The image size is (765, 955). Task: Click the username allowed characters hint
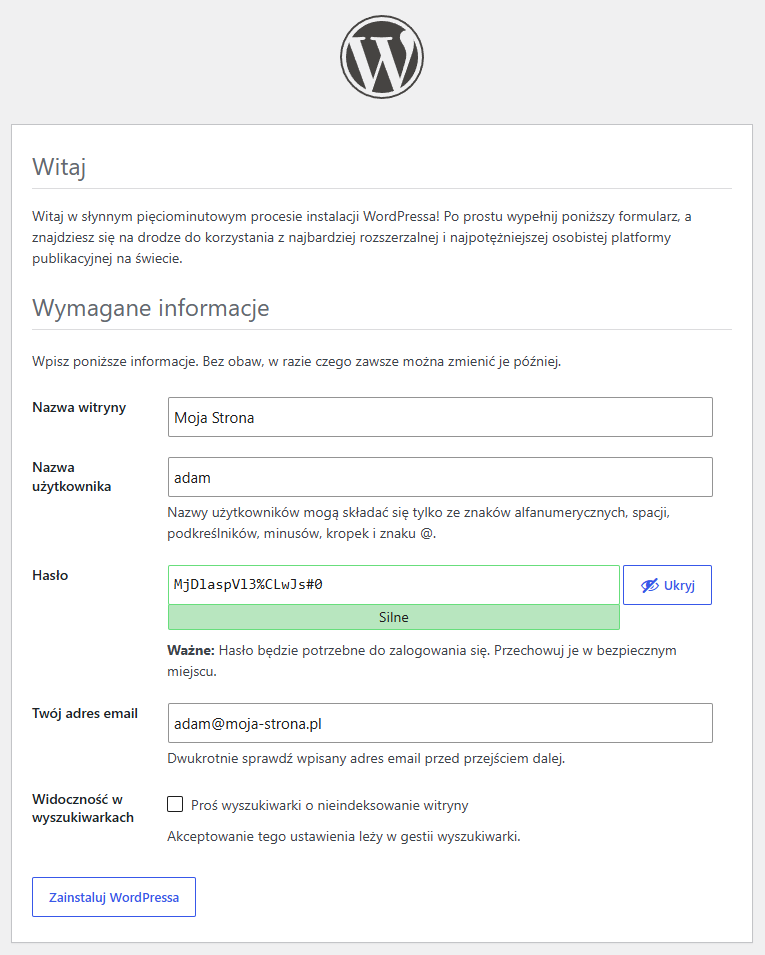[418, 523]
